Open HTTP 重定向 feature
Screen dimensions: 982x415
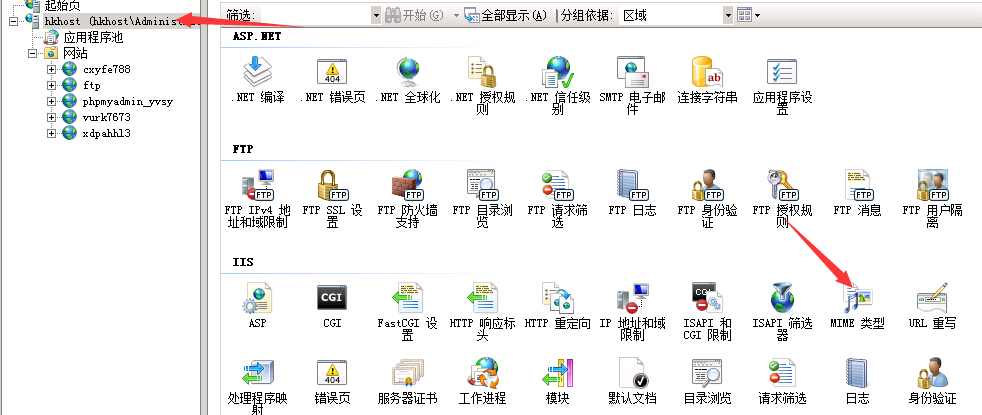[x=557, y=297]
